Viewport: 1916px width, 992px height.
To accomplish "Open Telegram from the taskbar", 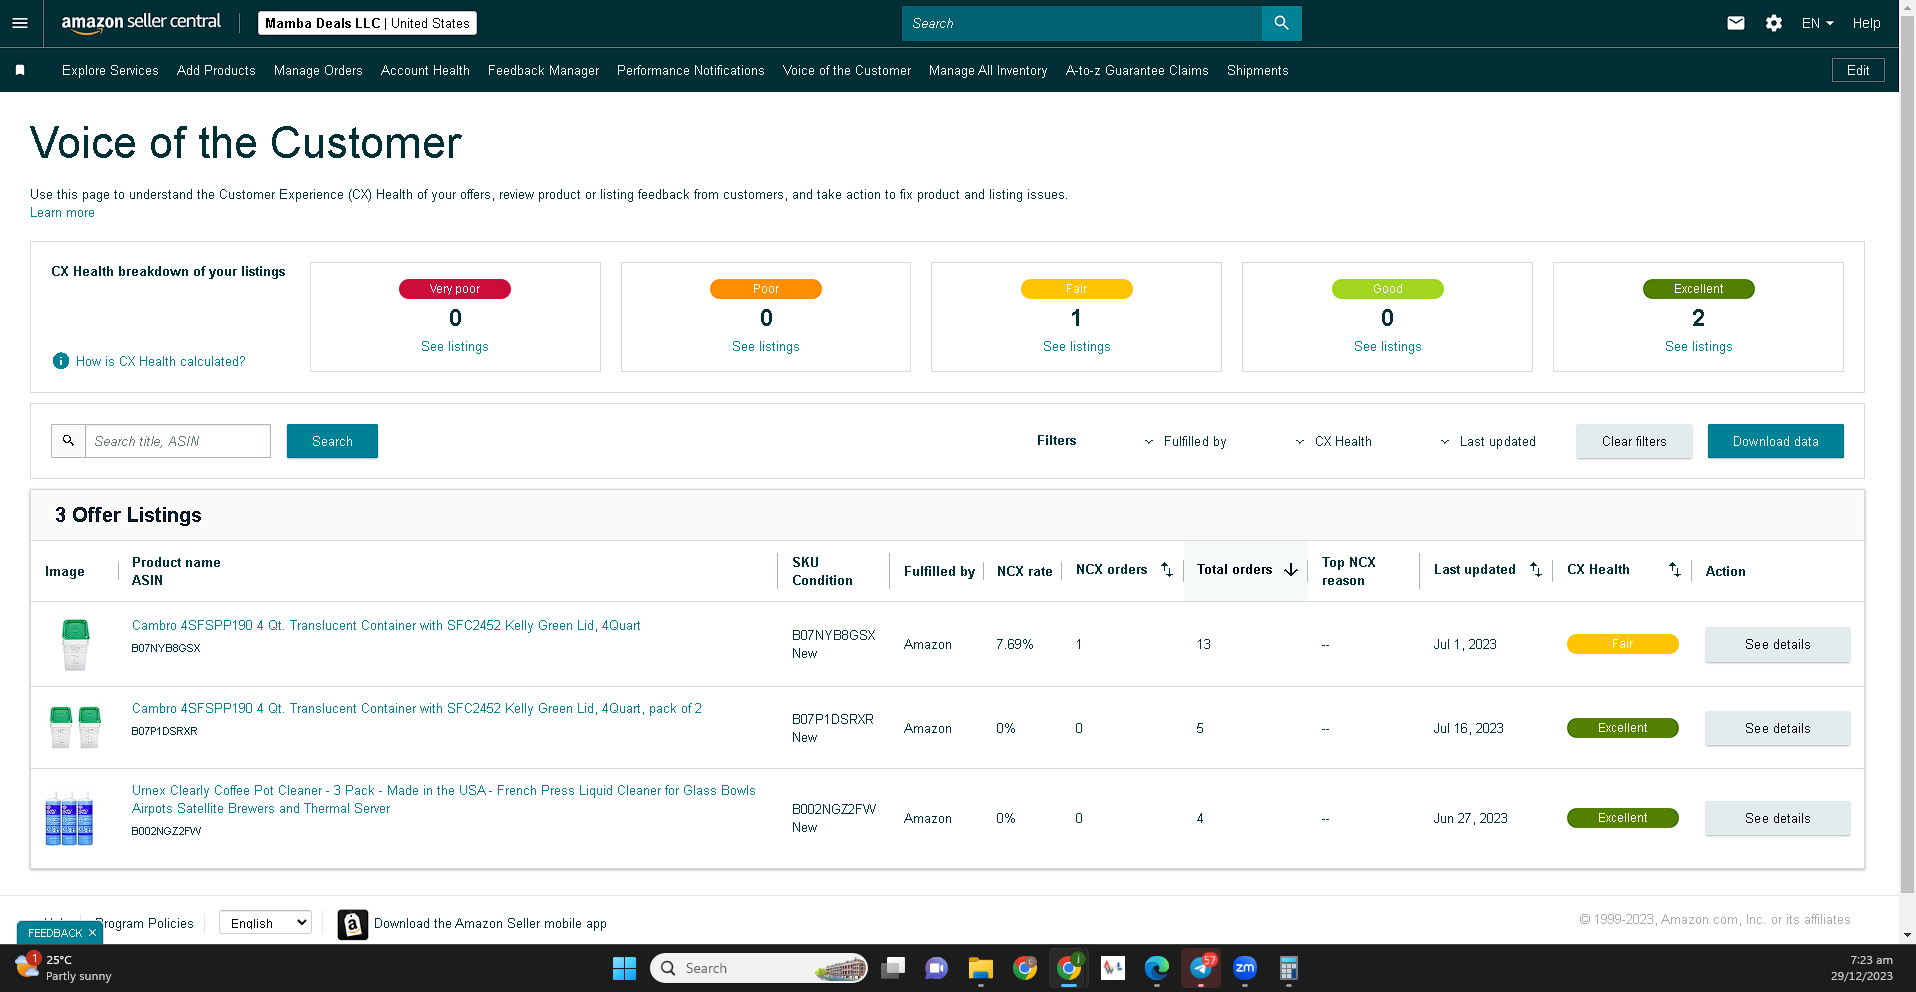I will (x=1201, y=968).
